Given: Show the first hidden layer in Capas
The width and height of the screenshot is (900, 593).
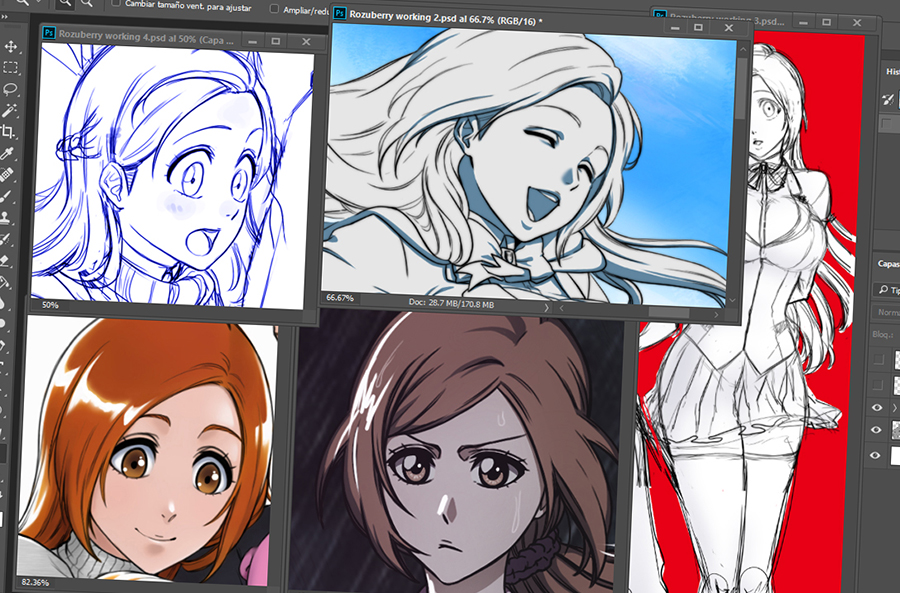Looking at the screenshot, I should click(x=878, y=360).
